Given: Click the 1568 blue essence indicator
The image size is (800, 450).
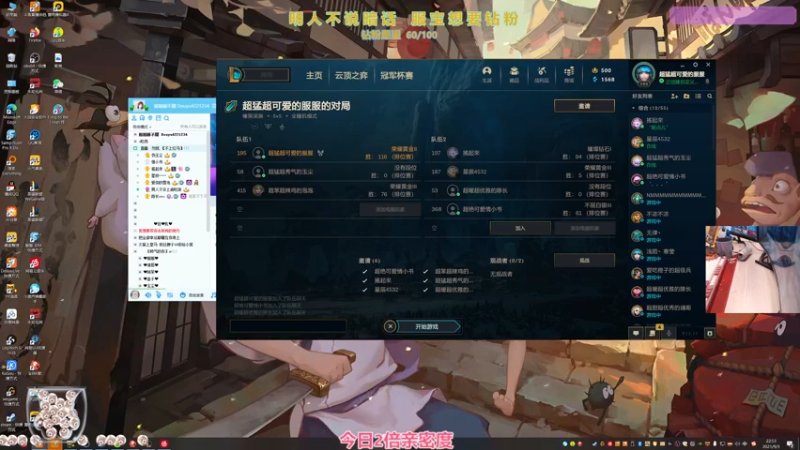Looking at the screenshot, I should [x=603, y=80].
